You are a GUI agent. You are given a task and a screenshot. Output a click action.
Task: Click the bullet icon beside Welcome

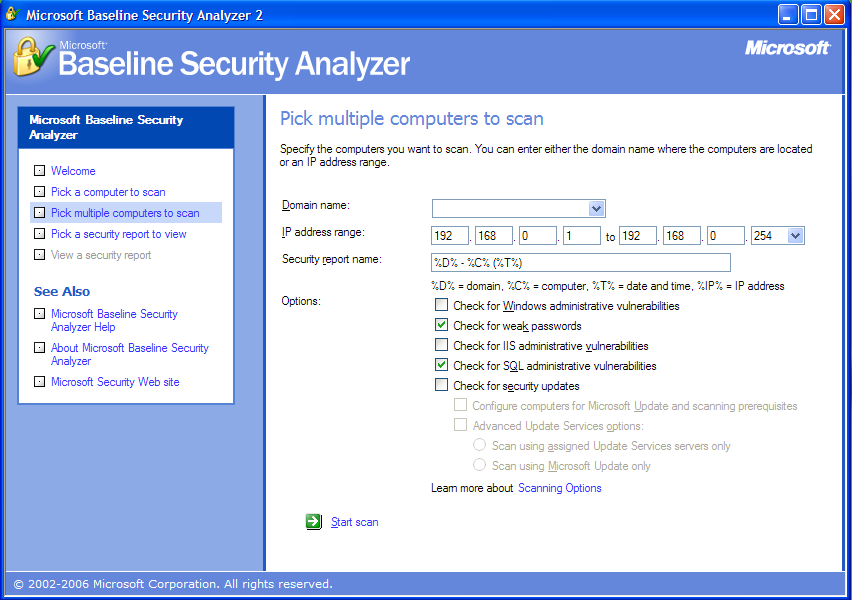pos(39,171)
